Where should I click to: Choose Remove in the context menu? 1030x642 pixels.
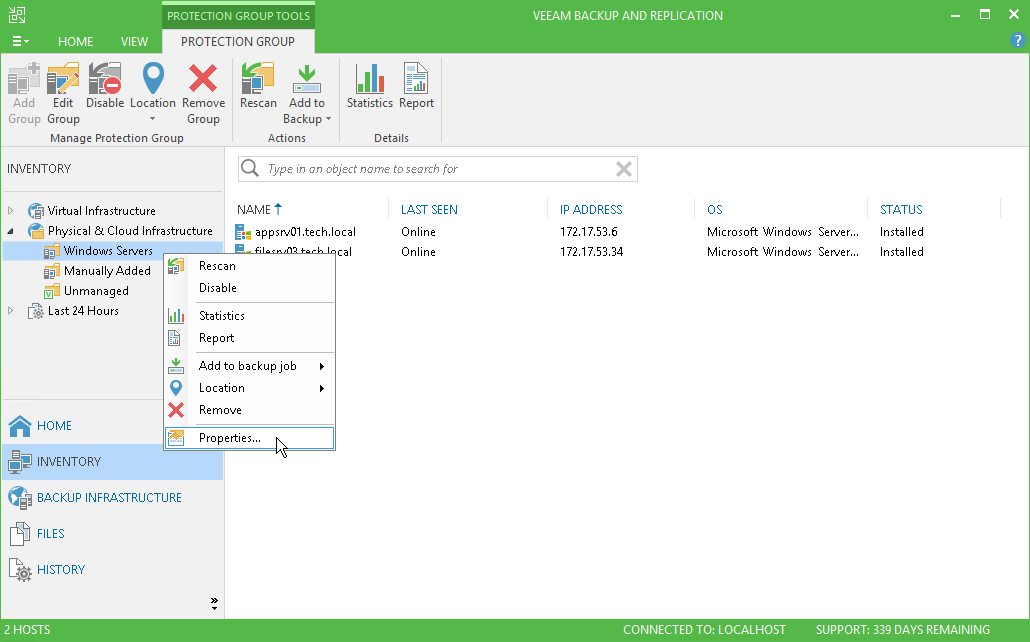[x=250, y=410]
